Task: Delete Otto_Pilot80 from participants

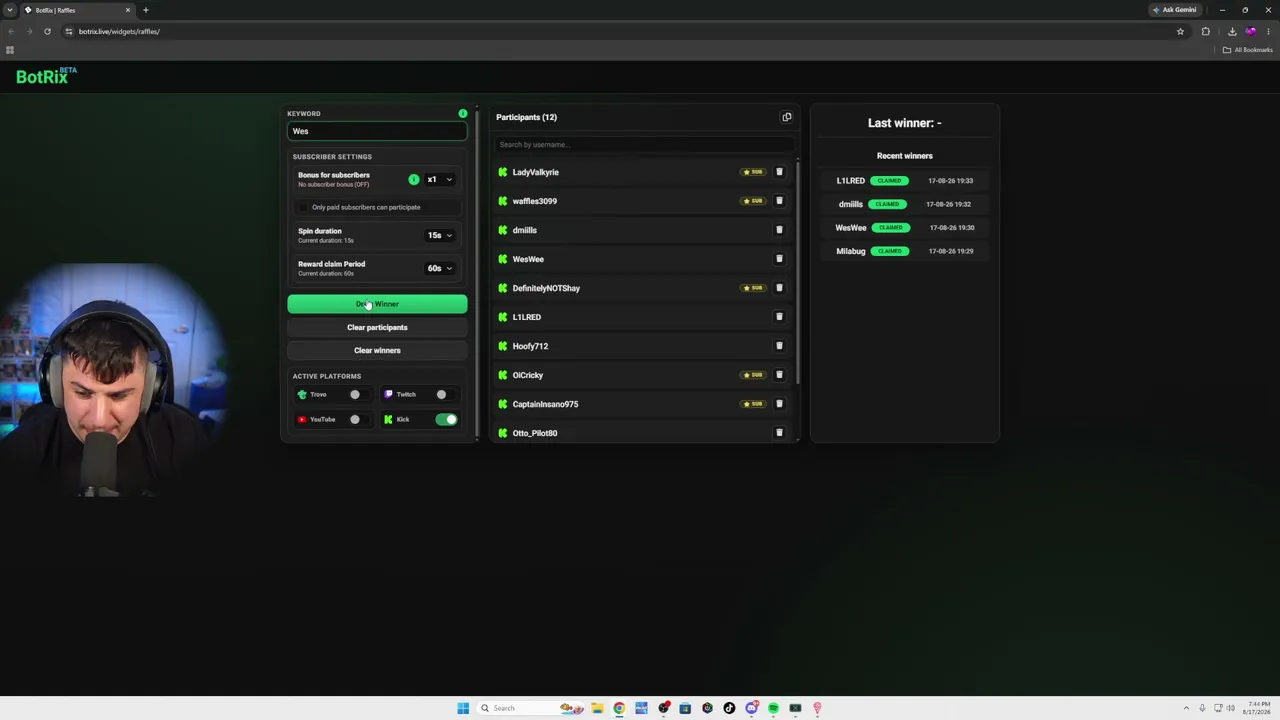Action: click(x=779, y=433)
